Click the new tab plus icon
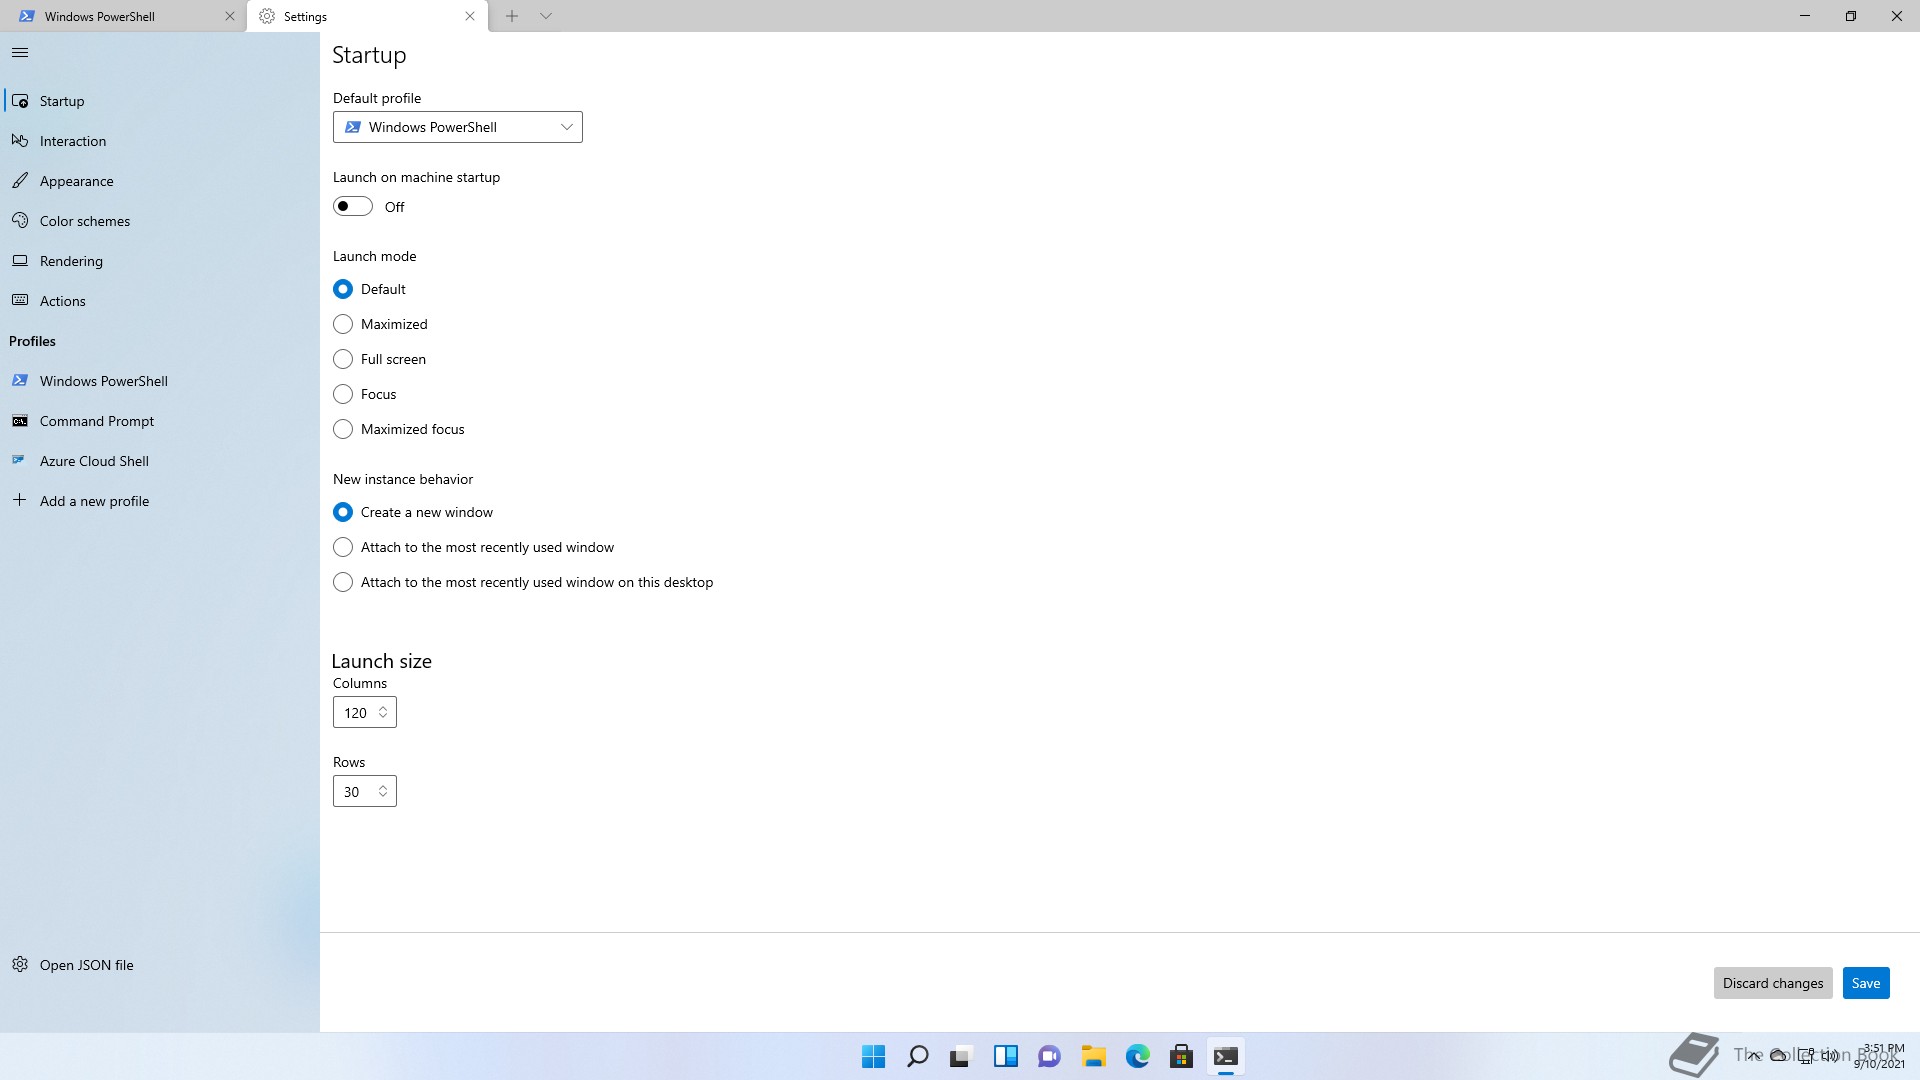 tap(512, 16)
